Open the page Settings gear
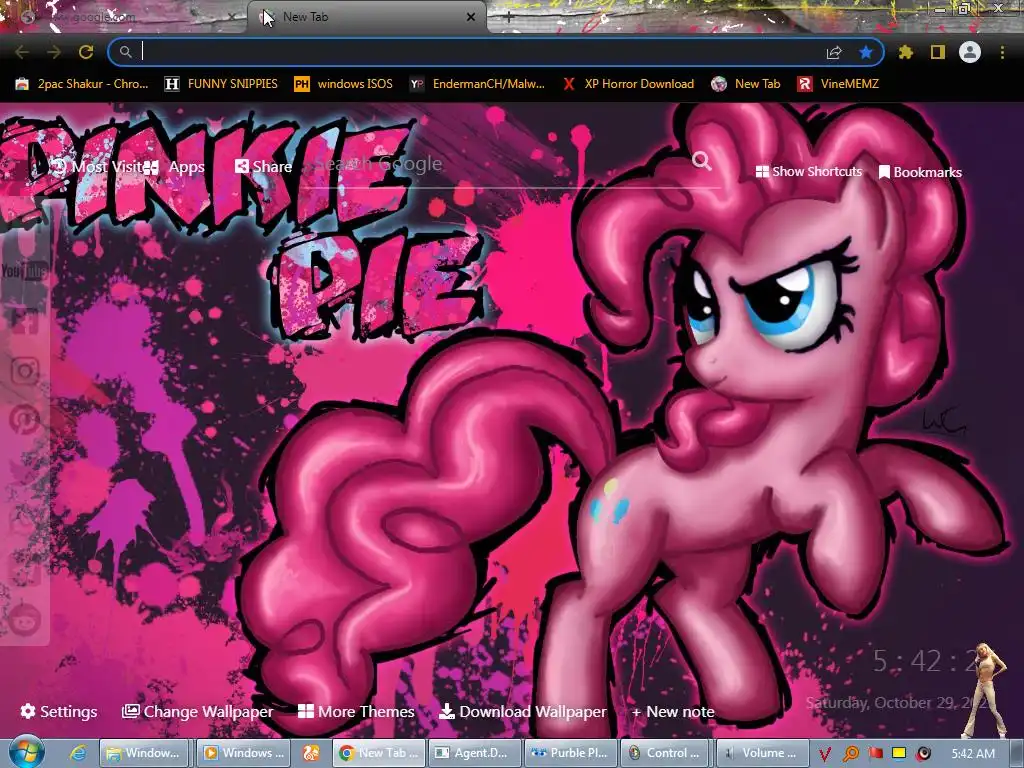The height and width of the screenshot is (768, 1024). pos(59,711)
